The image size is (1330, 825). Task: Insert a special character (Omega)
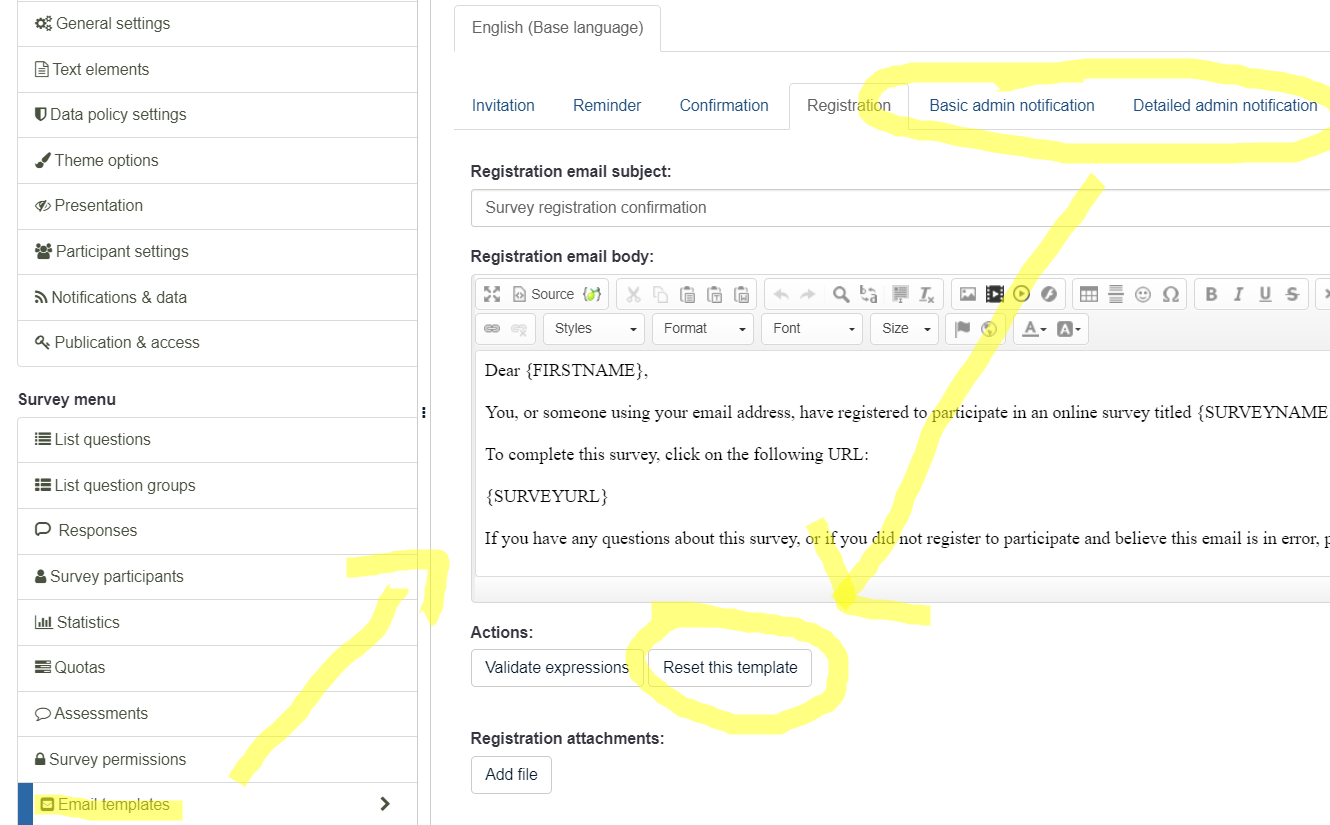(1170, 294)
